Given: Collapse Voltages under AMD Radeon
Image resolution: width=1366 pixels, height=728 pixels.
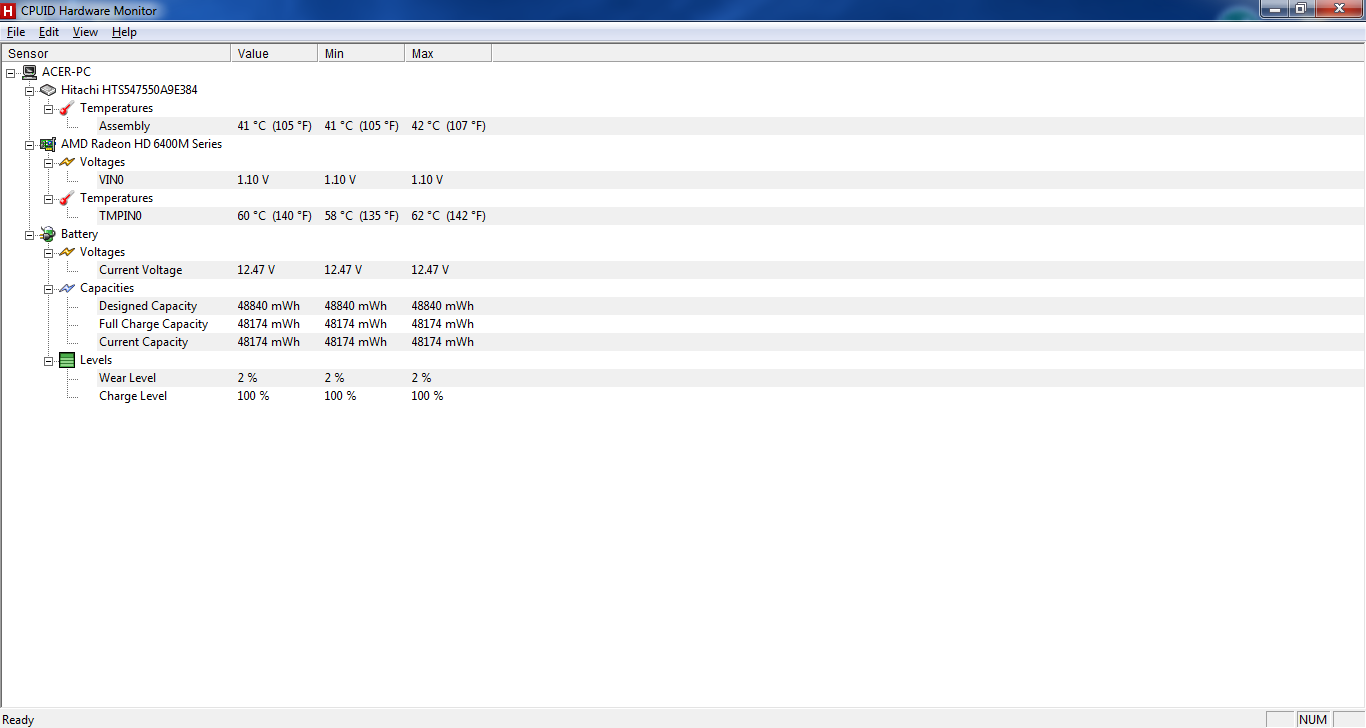Looking at the screenshot, I should (48, 162).
